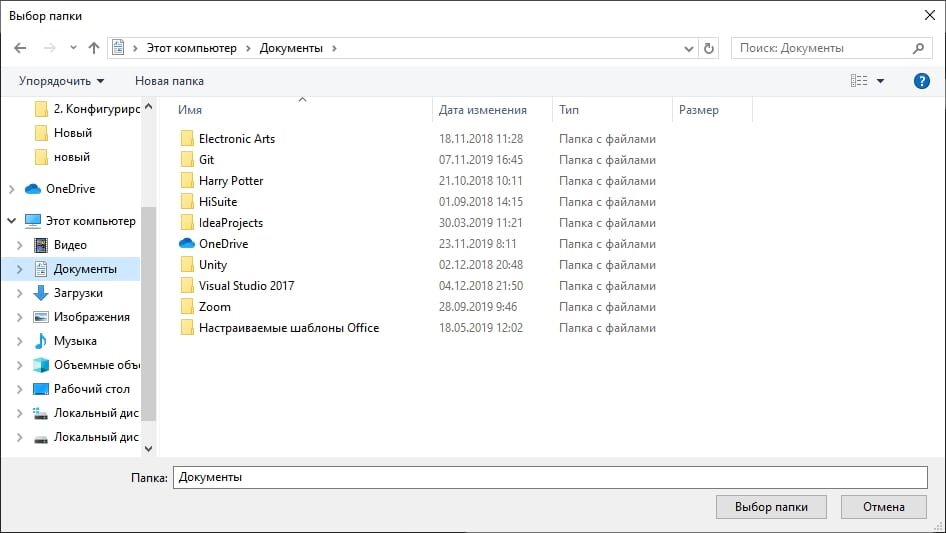The height and width of the screenshot is (533, 946).
Task: Select the IdeaProjects folder icon
Action: pos(187,223)
